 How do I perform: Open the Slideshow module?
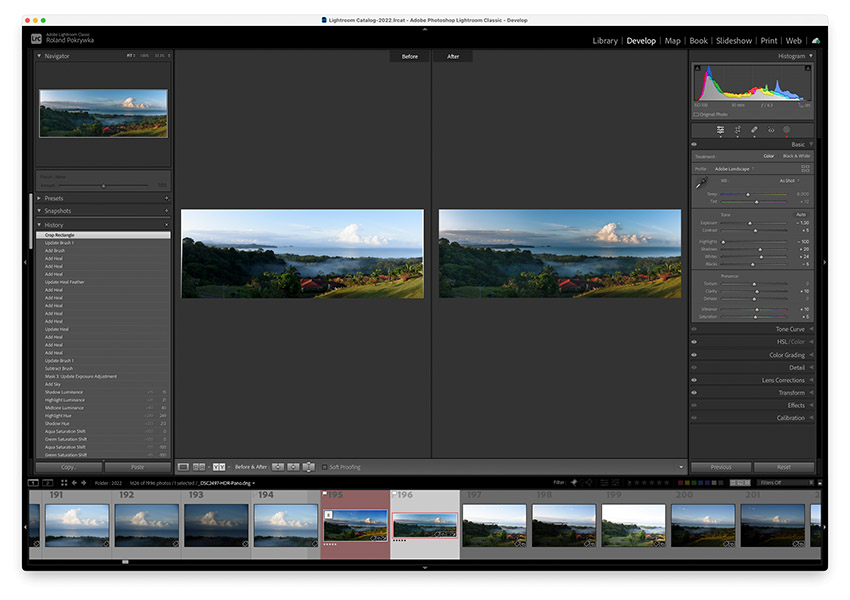733,41
